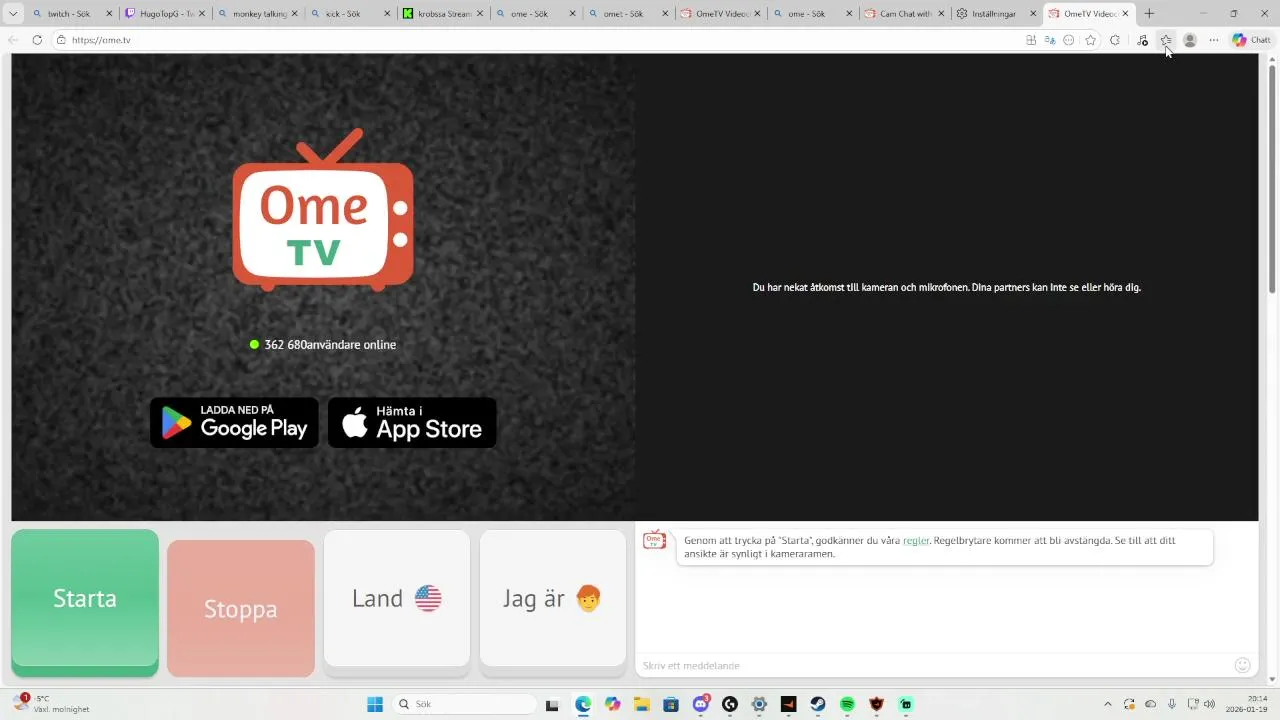Switch to the Inställningar tab

(996, 14)
